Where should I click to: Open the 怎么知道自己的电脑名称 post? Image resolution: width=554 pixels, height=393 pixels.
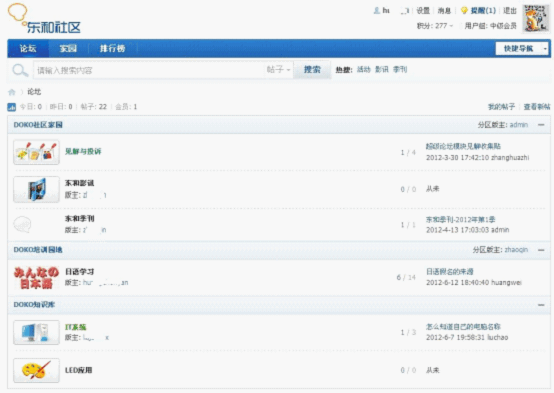(x=463, y=327)
